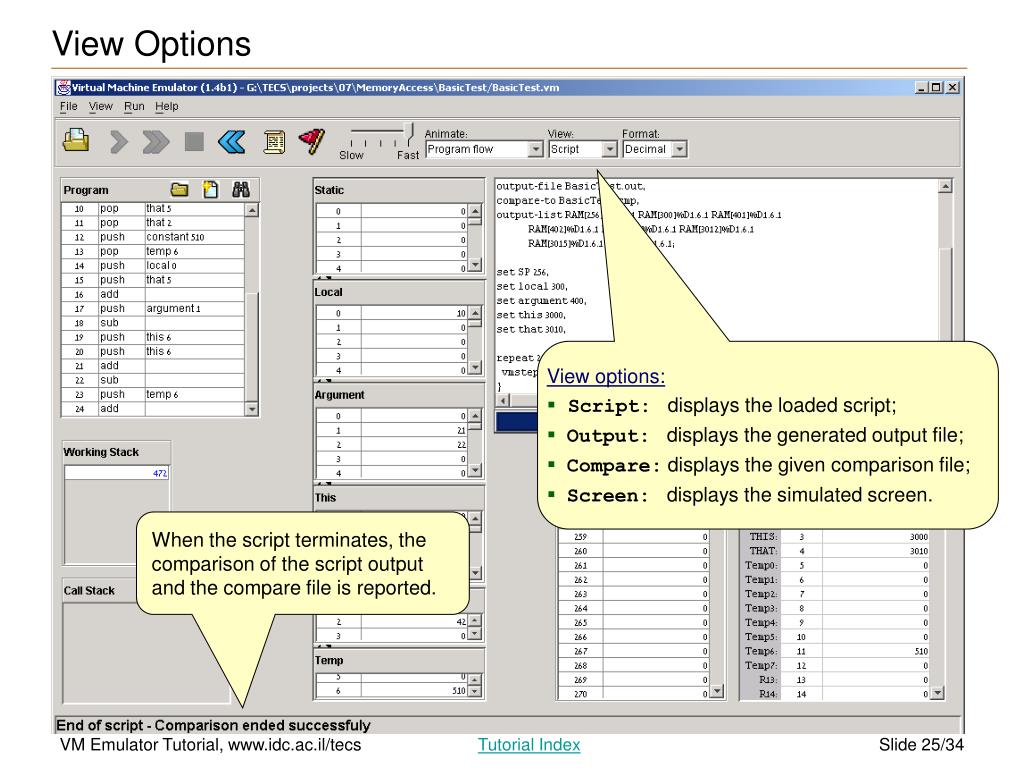
Task: Open the File menu
Action: pyautogui.click(x=69, y=106)
